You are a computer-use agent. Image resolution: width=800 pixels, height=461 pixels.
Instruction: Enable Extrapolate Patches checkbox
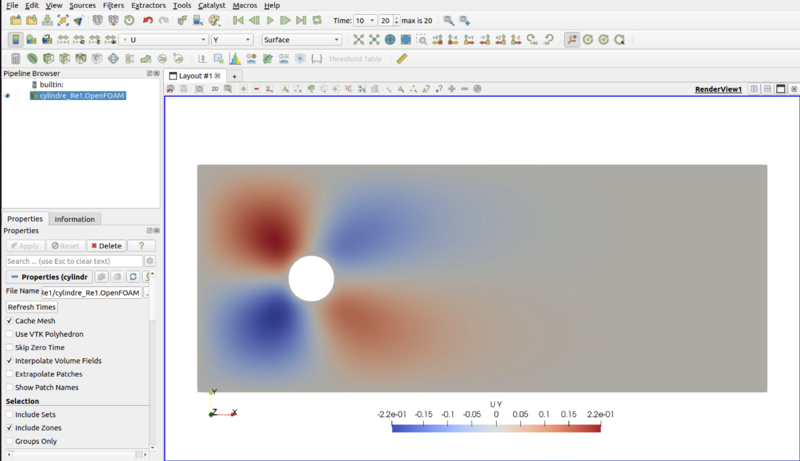click(x=9, y=374)
